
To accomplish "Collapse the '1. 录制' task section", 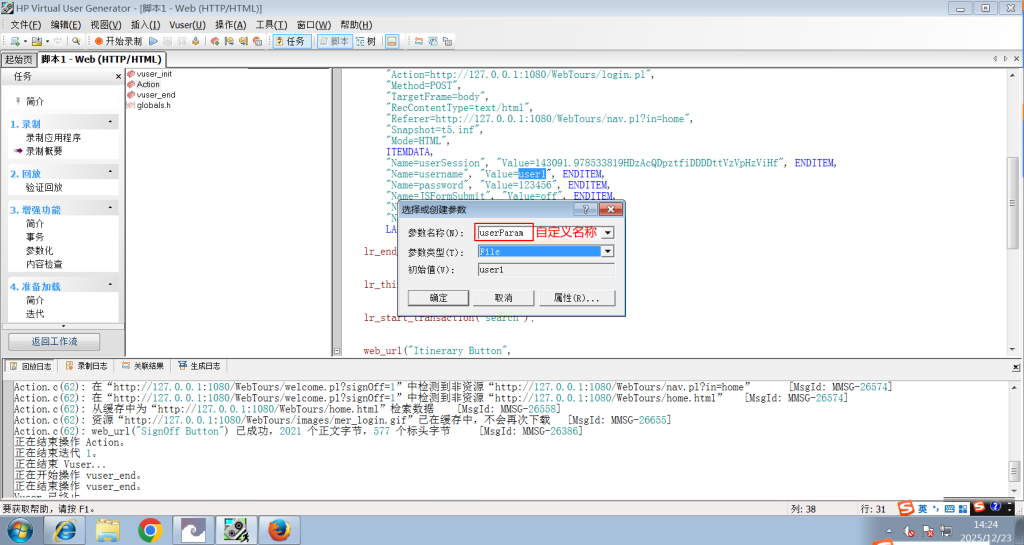I will pyautogui.click(x=111, y=123).
